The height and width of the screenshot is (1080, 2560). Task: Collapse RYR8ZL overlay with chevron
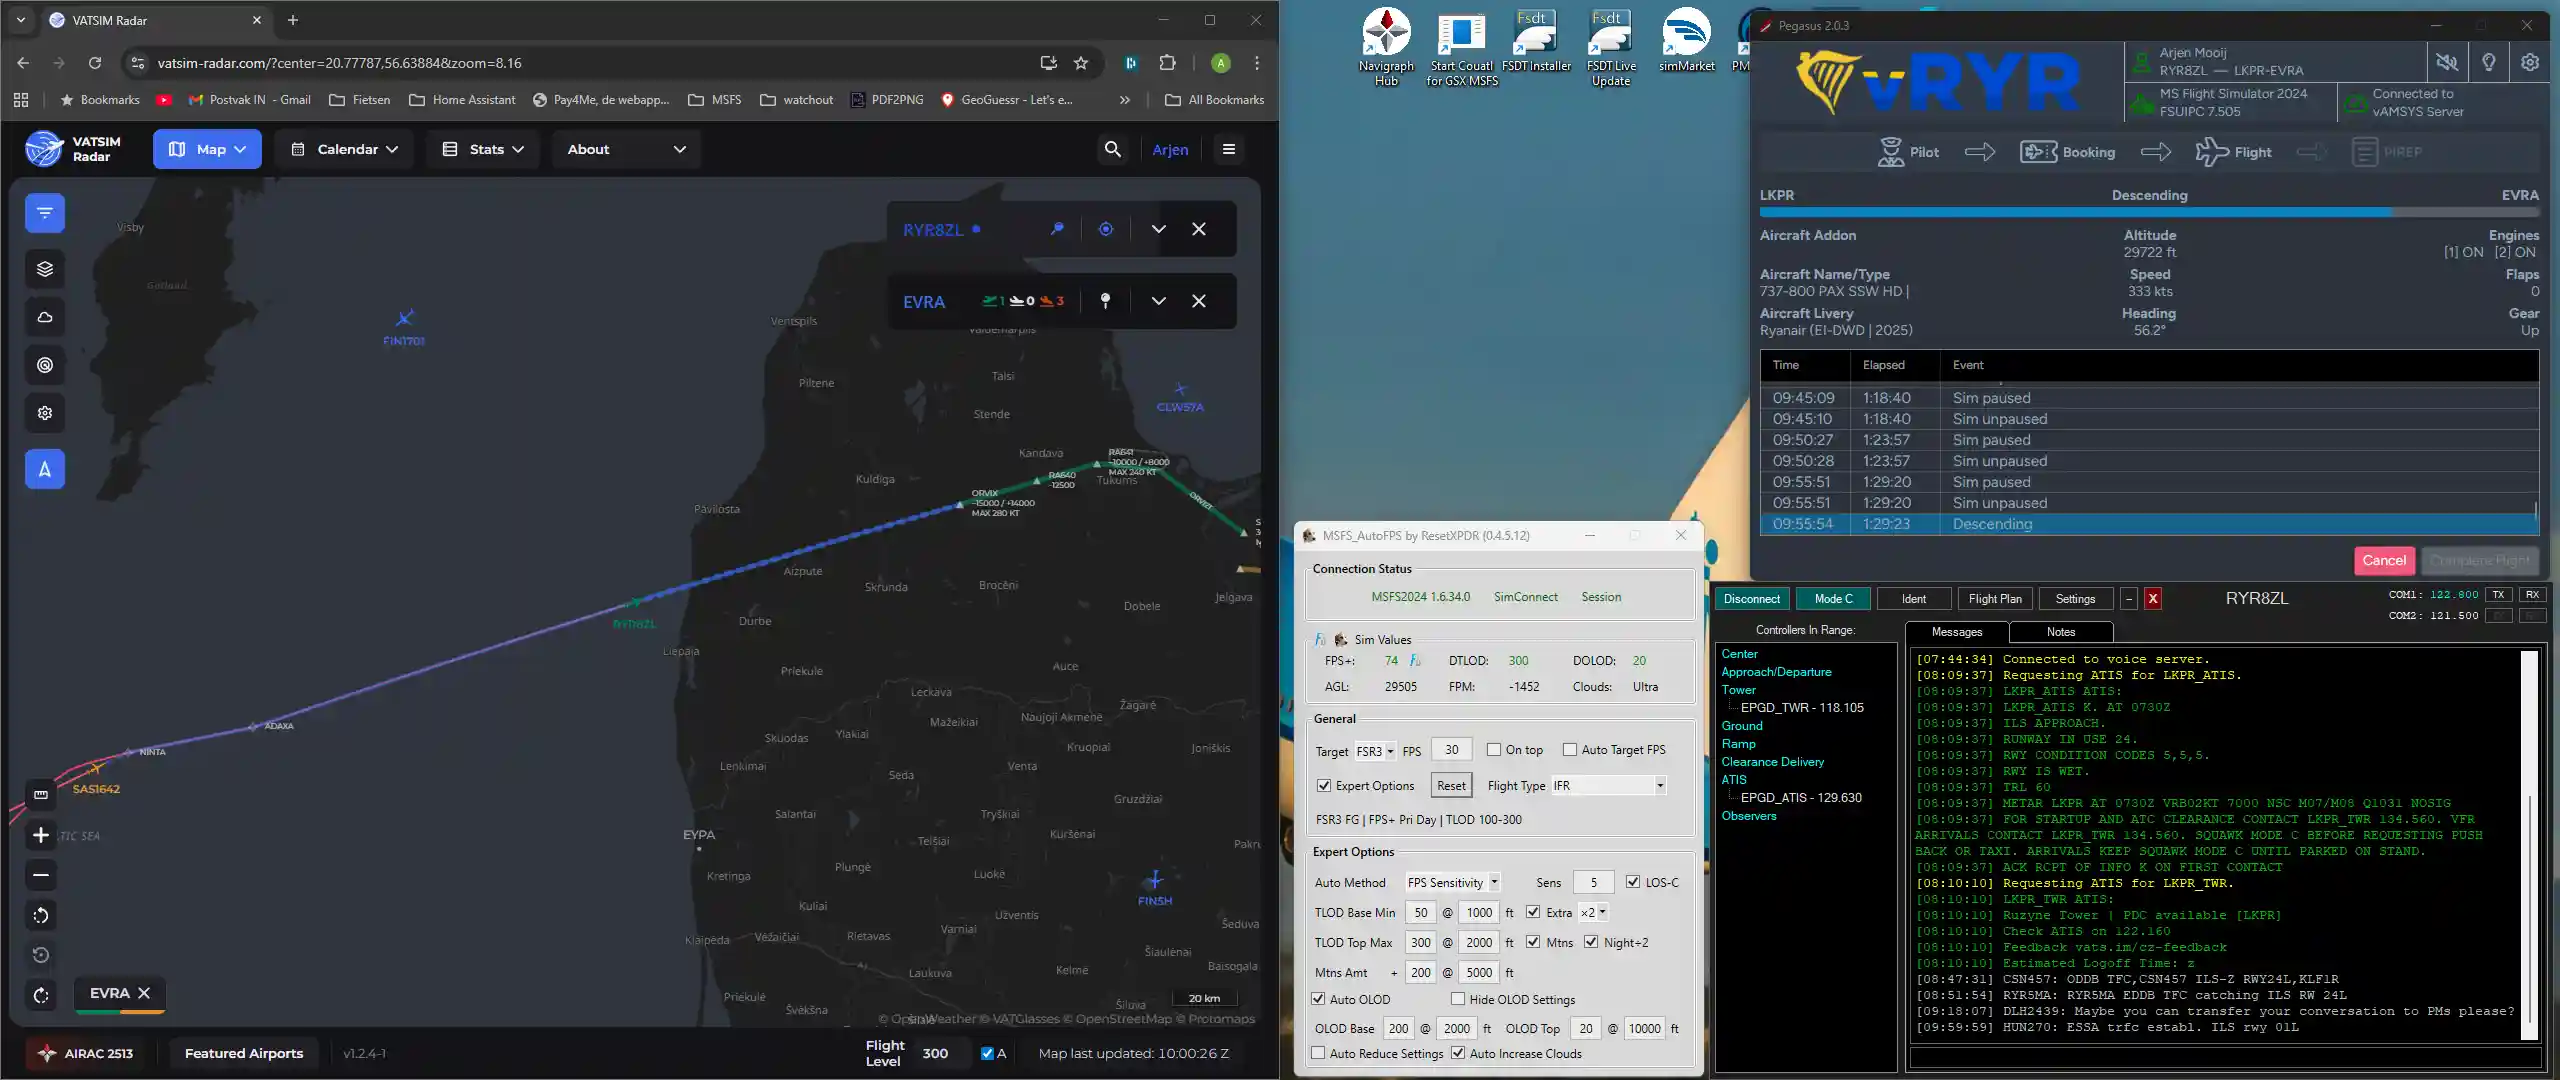(x=1158, y=229)
